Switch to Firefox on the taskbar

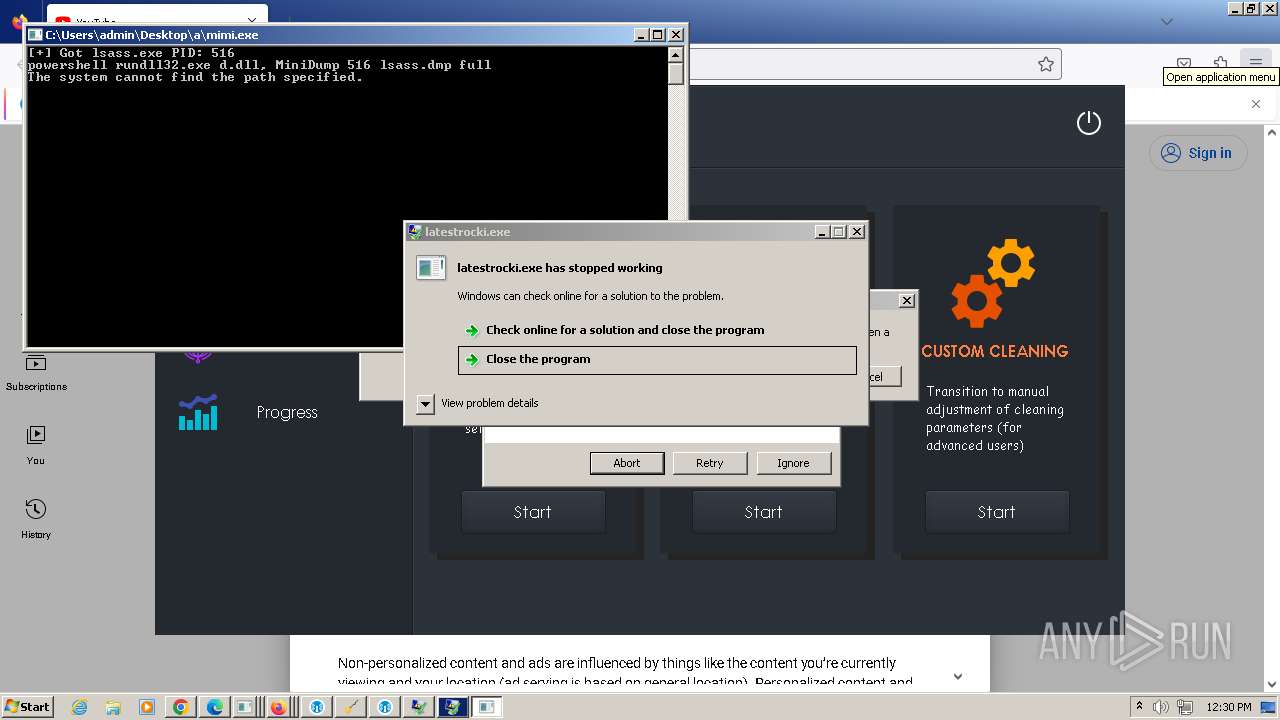coord(278,707)
